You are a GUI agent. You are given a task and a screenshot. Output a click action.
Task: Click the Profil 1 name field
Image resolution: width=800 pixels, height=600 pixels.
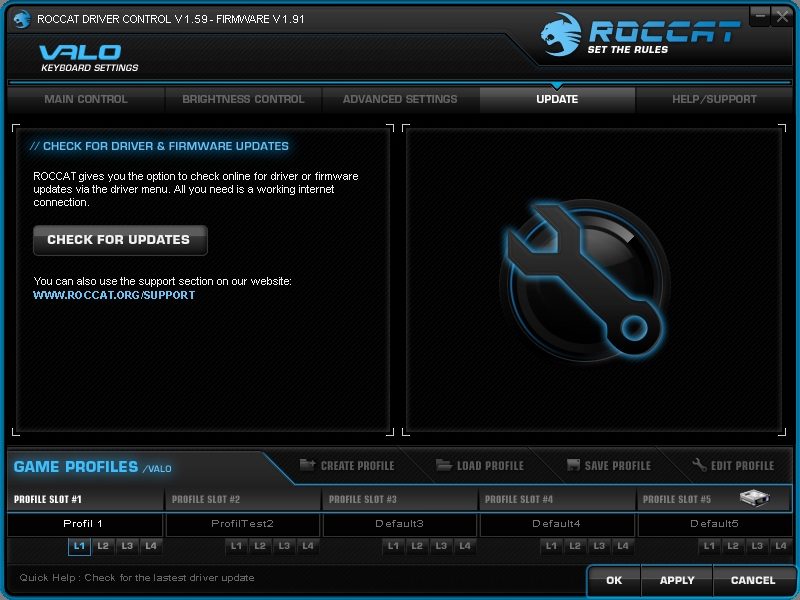pyautogui.click(x=85, y=524)
